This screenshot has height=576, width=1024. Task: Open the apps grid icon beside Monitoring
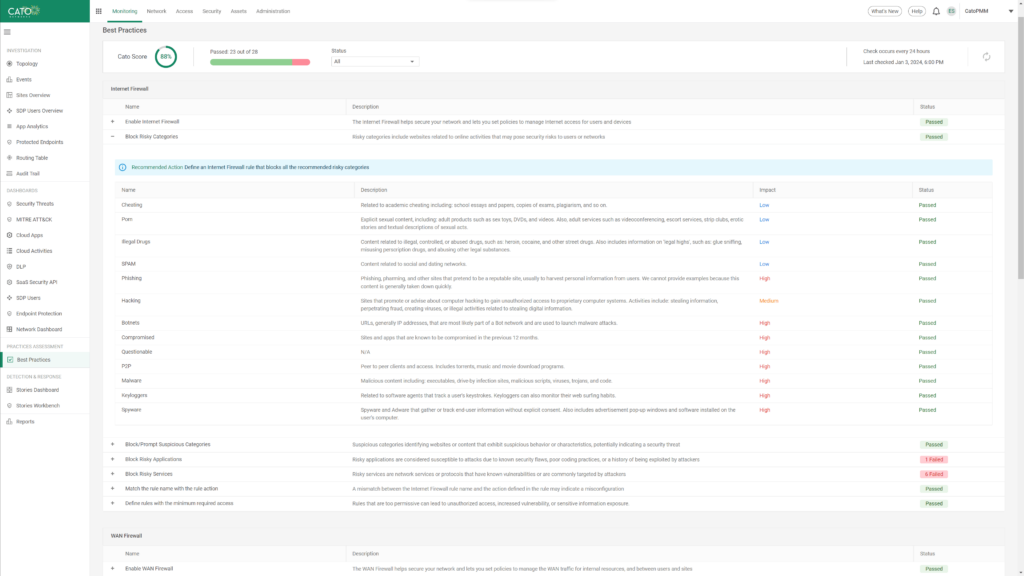[97, 10]
